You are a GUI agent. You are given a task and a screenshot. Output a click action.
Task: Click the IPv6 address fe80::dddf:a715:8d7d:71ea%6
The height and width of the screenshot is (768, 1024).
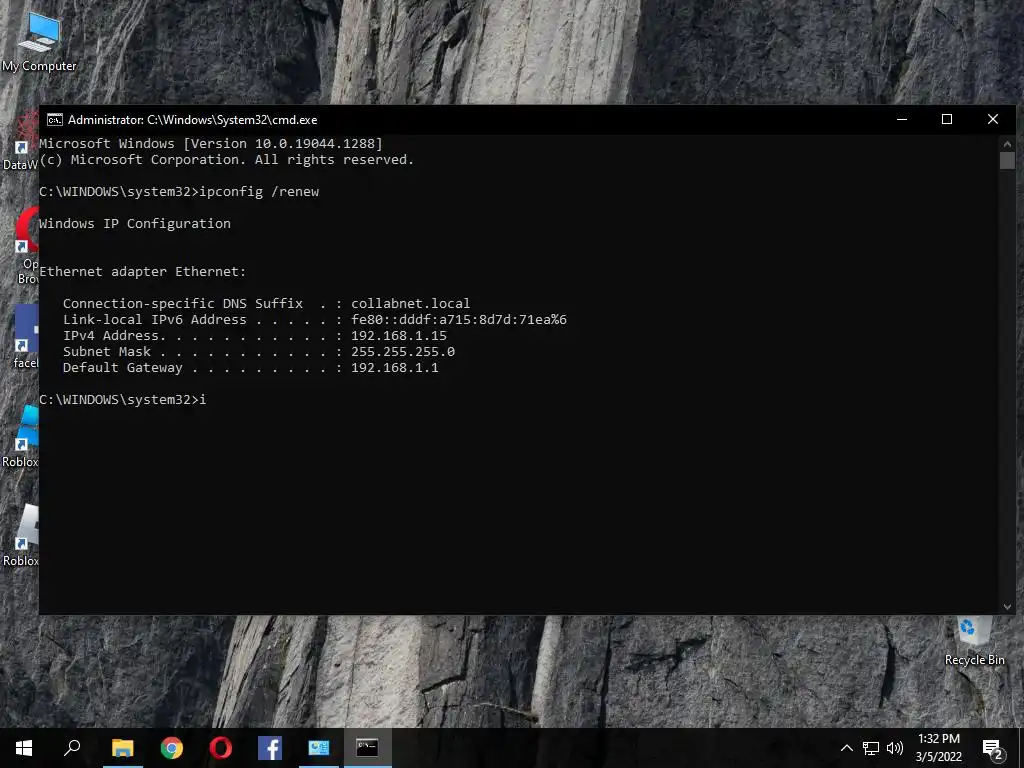point(458,319)
